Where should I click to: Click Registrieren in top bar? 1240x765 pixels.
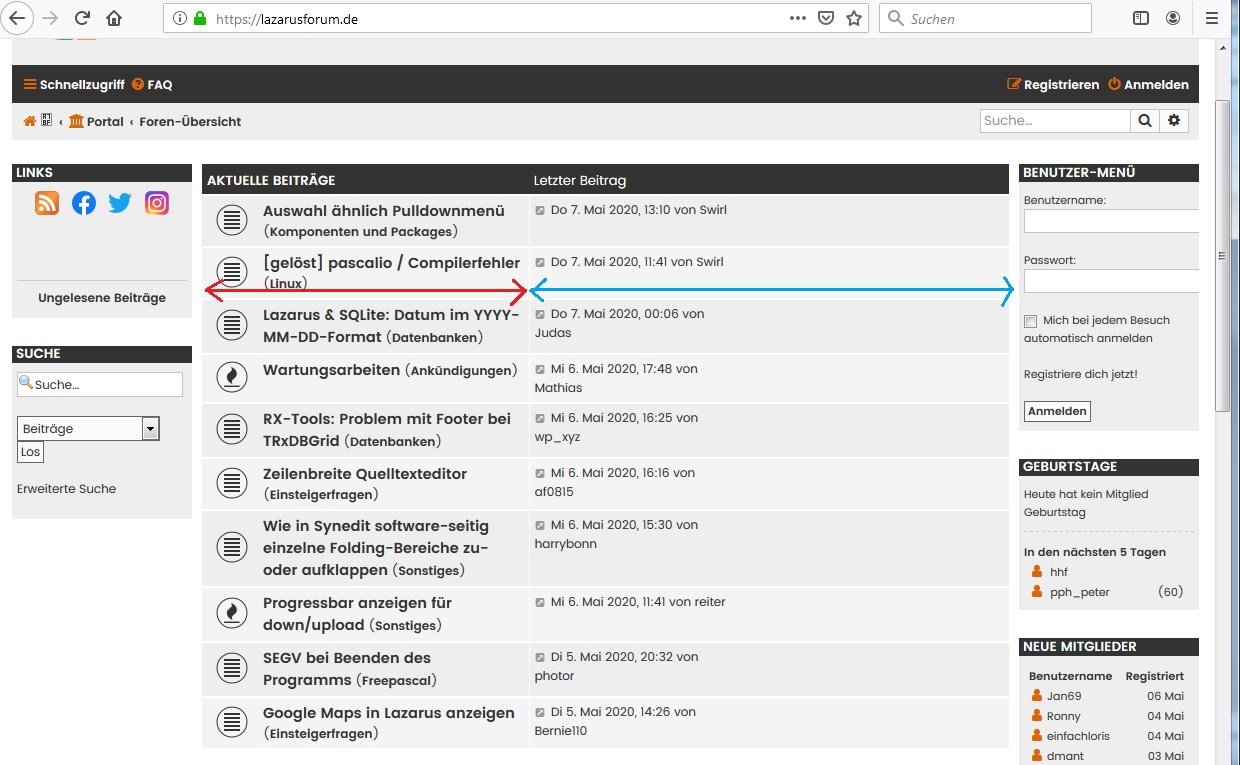[x=1053, y=85]
